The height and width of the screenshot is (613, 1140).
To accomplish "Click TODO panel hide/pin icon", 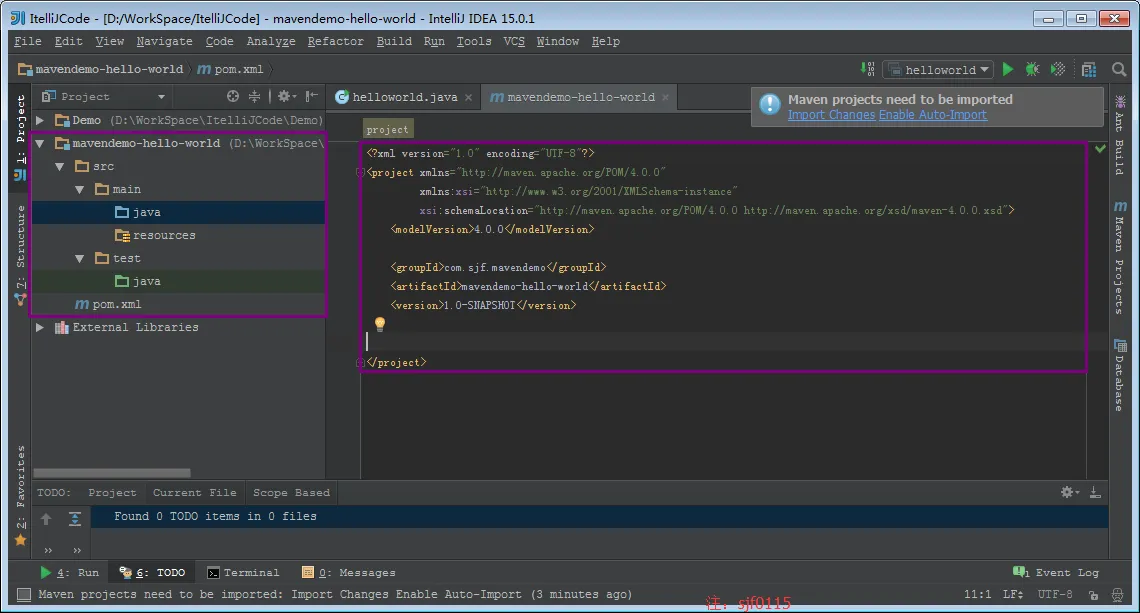I will click(x=1095, y=492).
